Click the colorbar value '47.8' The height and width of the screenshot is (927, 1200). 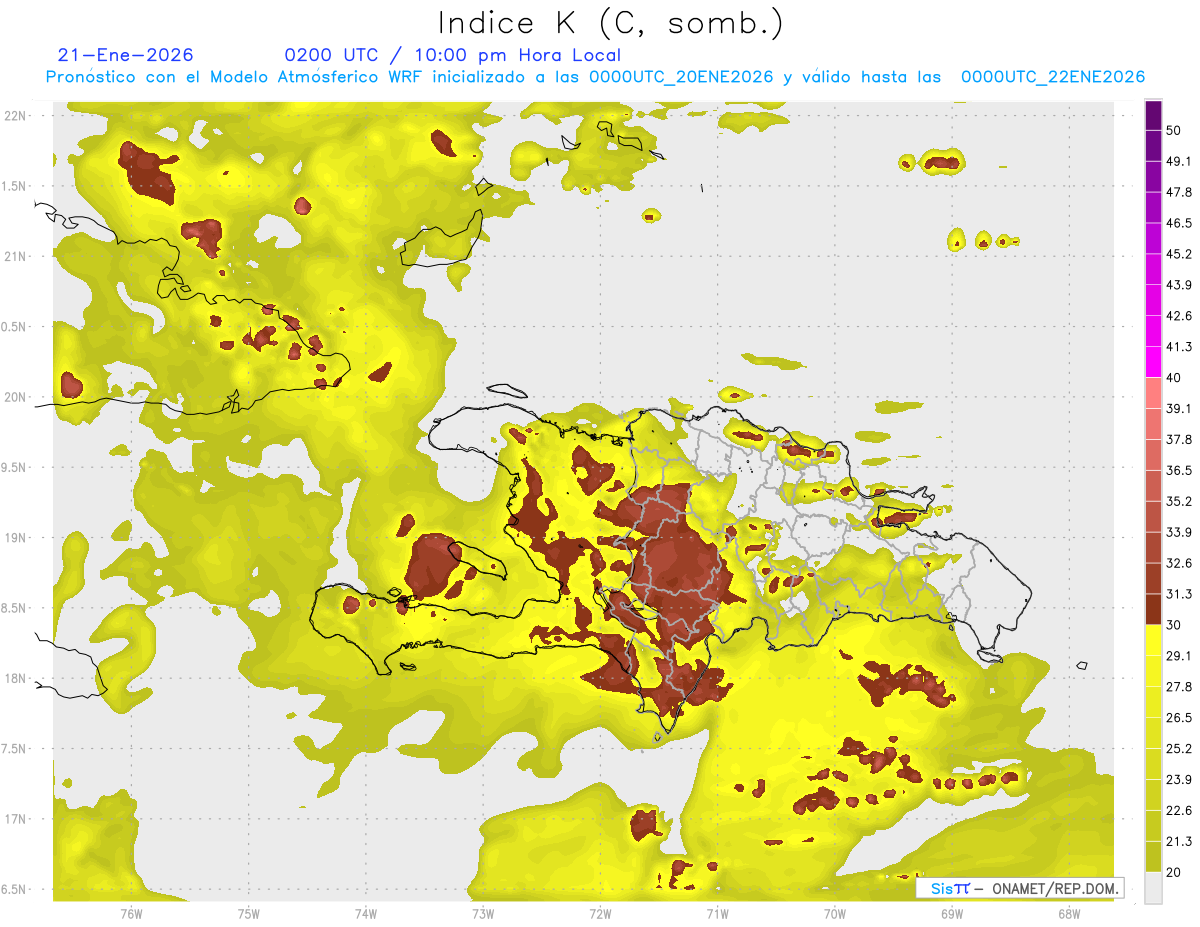click(1179, 192)
